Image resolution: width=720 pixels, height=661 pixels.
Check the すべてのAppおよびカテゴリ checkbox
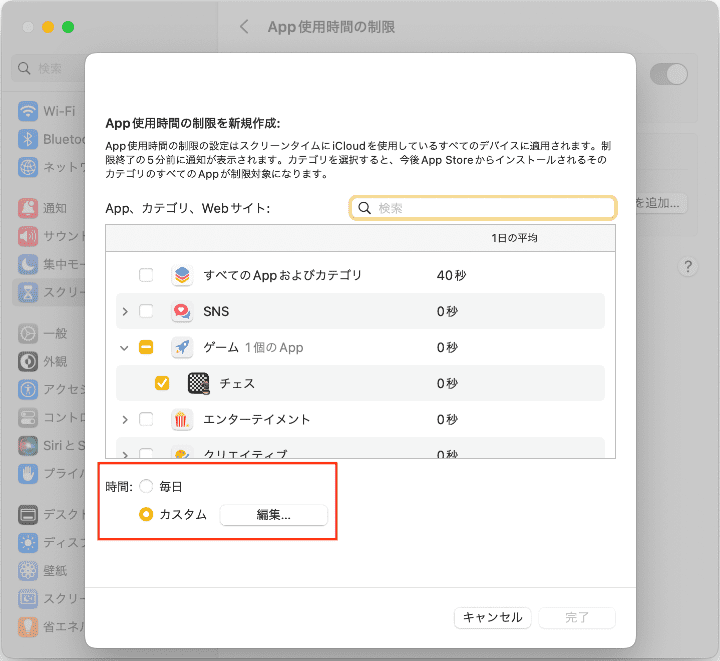coord(146,275)
